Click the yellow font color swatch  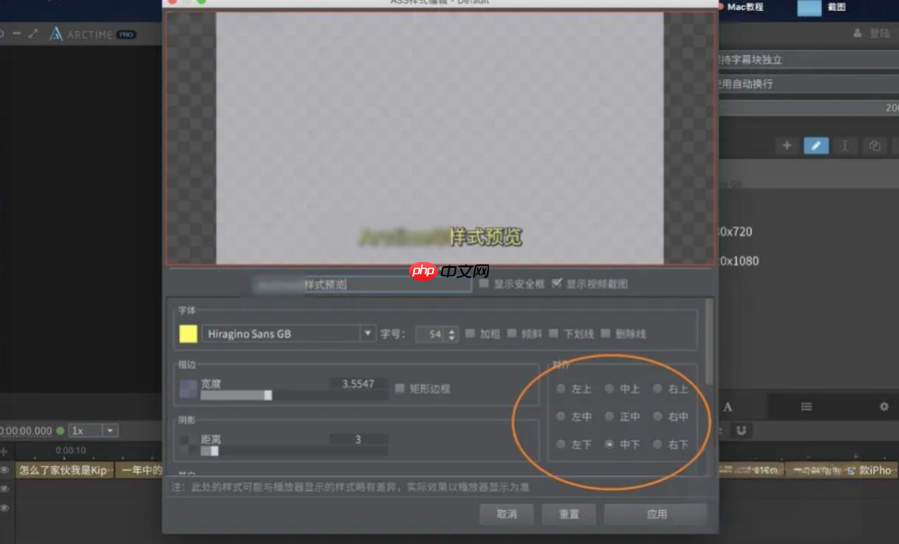coord(188,334)
